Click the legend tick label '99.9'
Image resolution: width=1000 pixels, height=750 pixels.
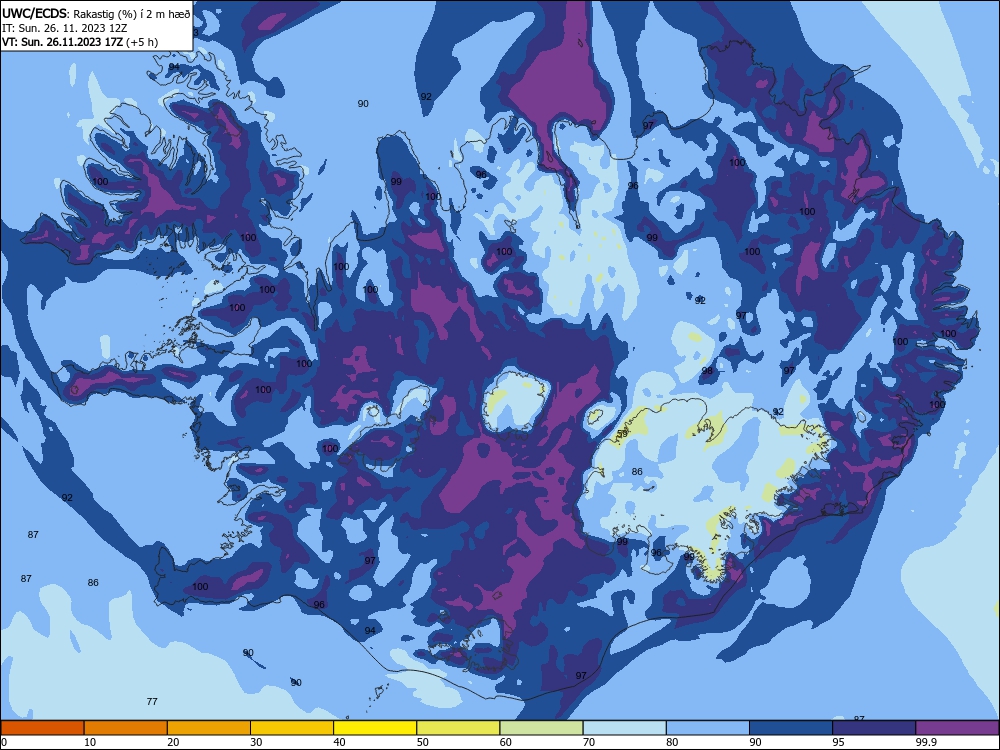point(925,742)
